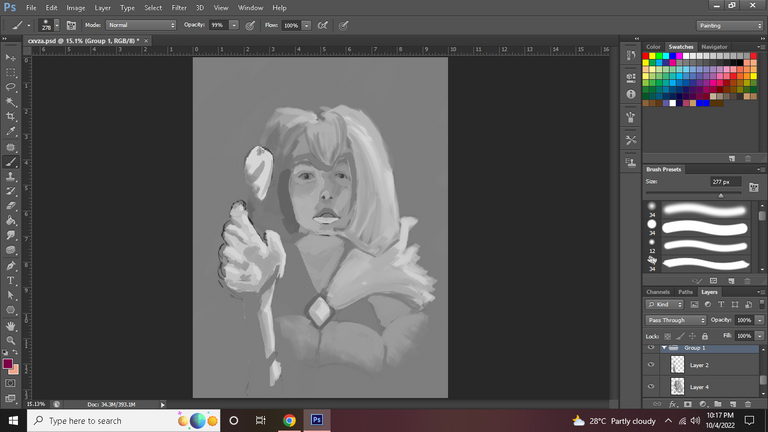Create a new group in Layers panel
This screenshot has height=432, width=768.
(x=718, y=404)
